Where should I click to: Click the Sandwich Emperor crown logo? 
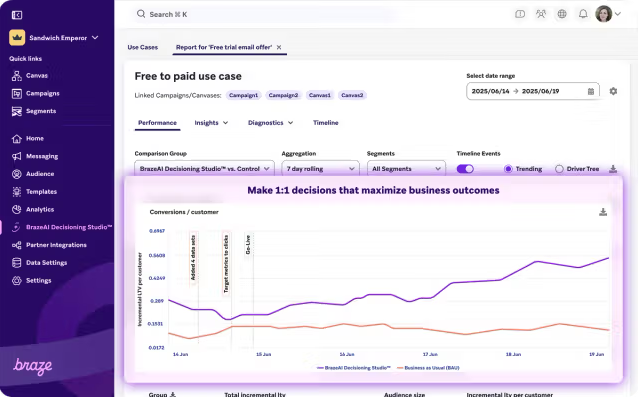tap(17, 38)
